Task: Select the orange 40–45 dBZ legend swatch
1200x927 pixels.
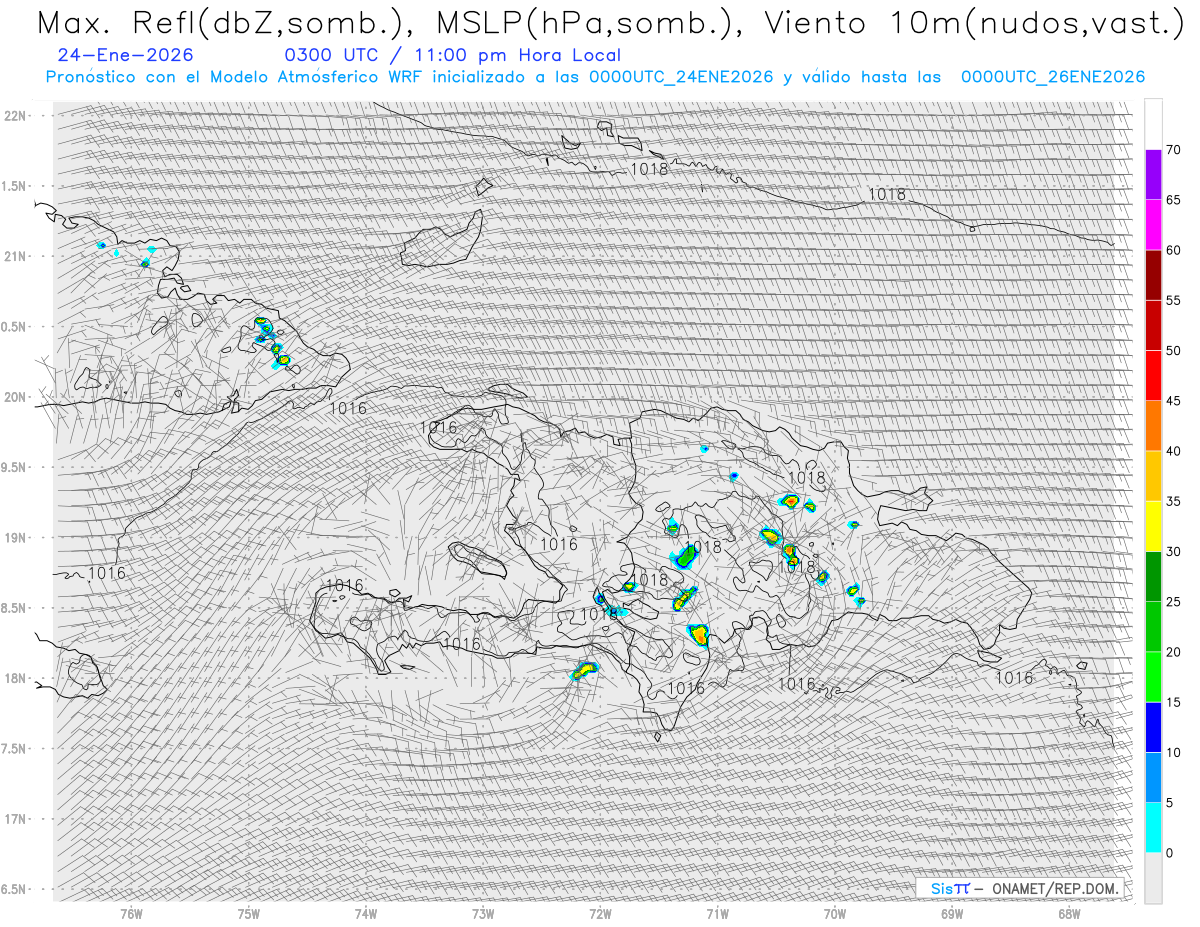Action: click(1153, 426)
